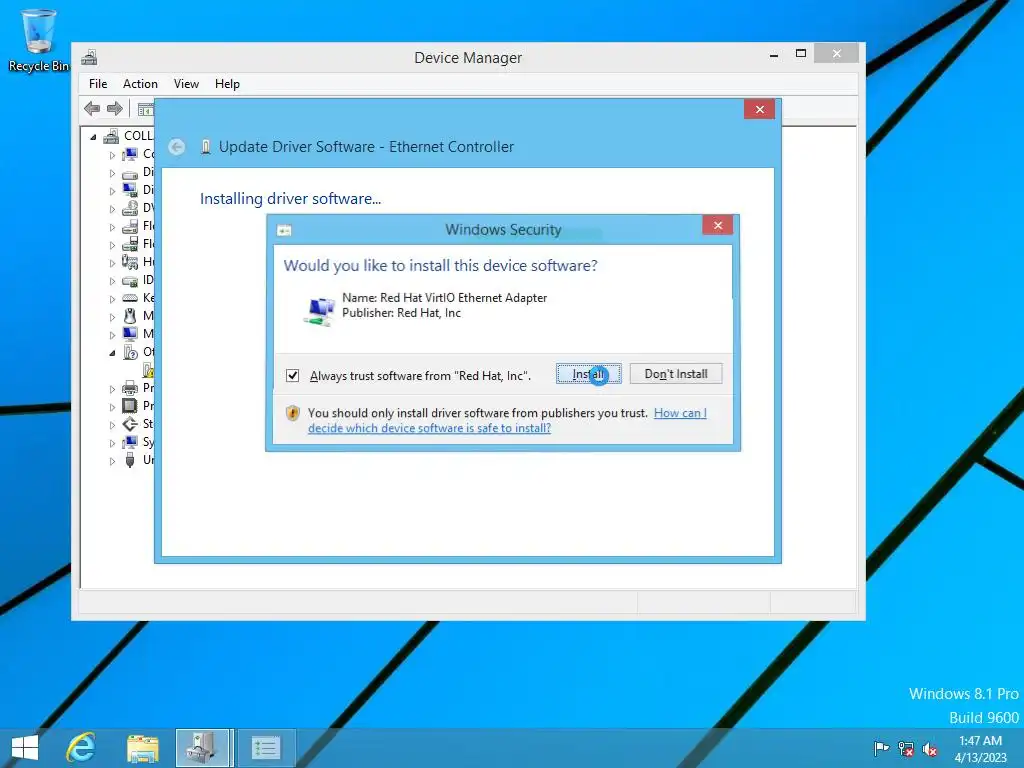Select the Monitors category screen icon

130,334
